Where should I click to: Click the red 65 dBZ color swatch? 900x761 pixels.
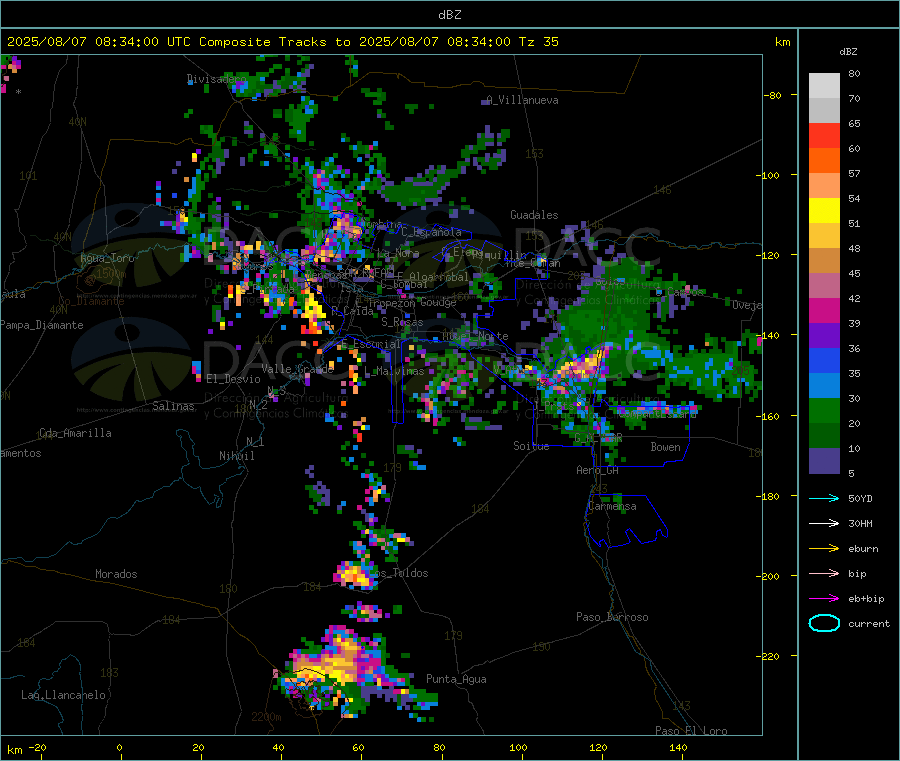coord(824,135)
